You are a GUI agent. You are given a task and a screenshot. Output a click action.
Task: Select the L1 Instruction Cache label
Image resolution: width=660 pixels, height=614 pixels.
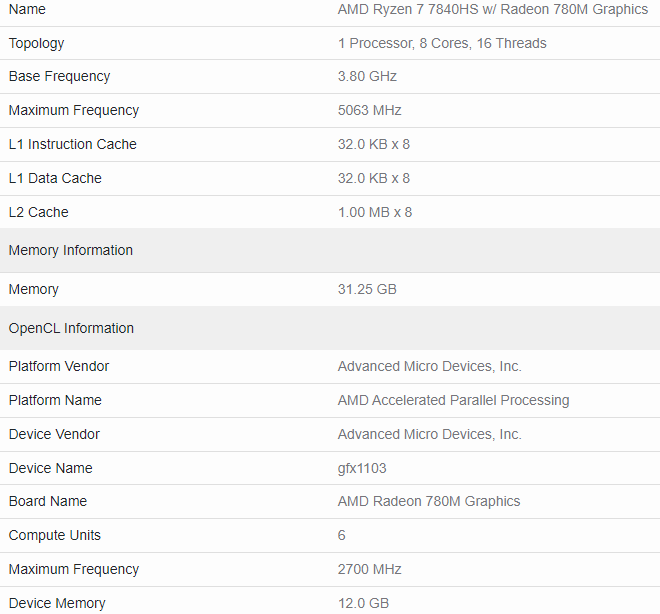[x=72, y=145]
